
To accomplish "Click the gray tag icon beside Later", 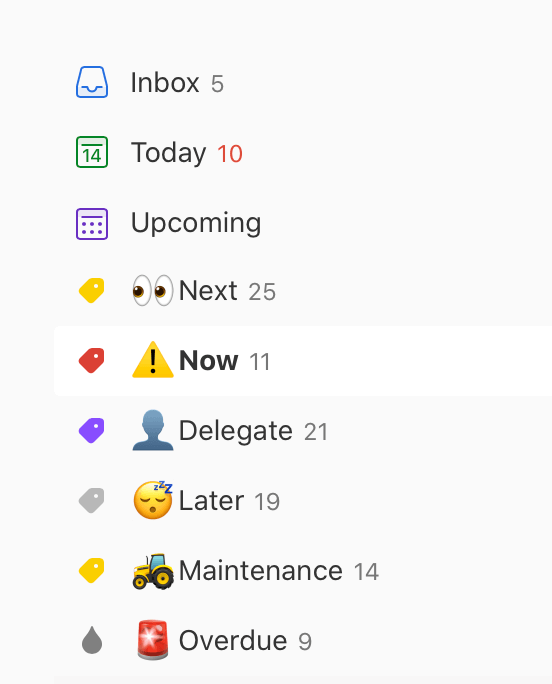I will point(92,500).
